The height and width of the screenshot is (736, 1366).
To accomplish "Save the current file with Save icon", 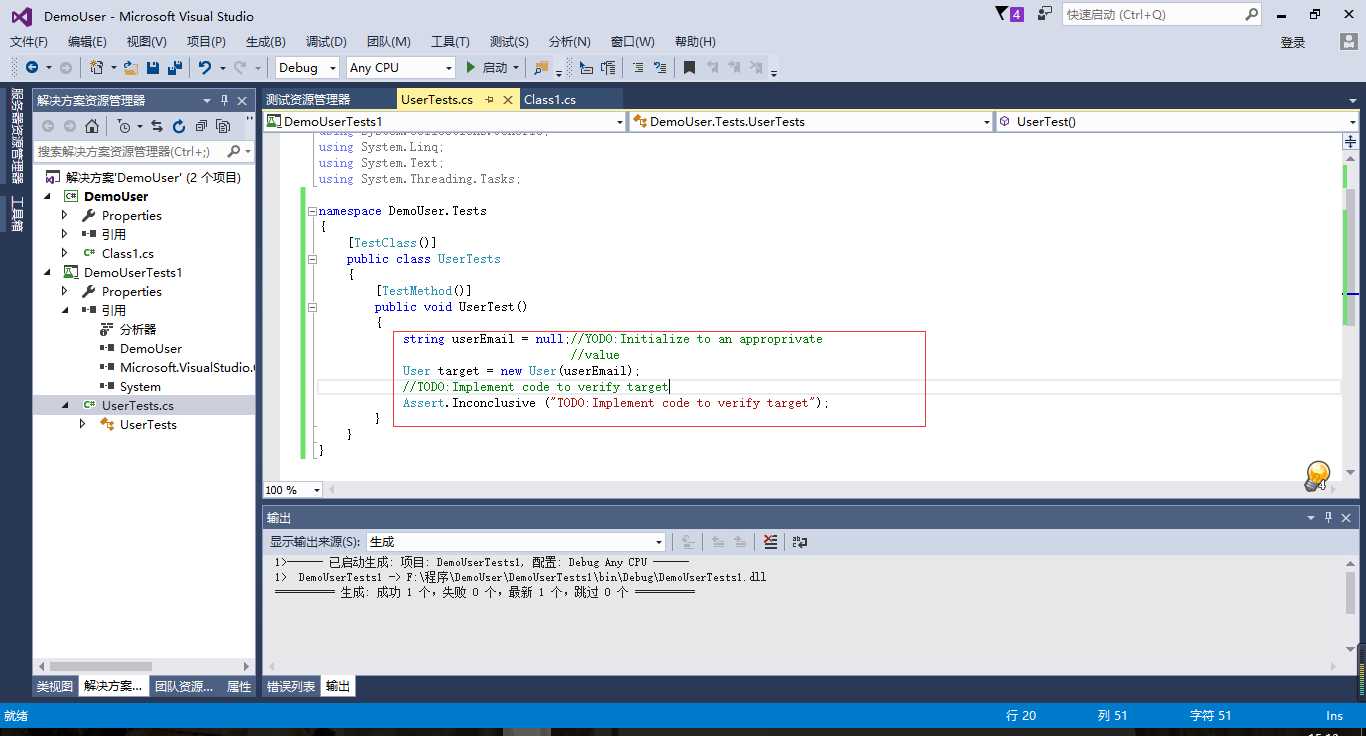I will (153, 67).
